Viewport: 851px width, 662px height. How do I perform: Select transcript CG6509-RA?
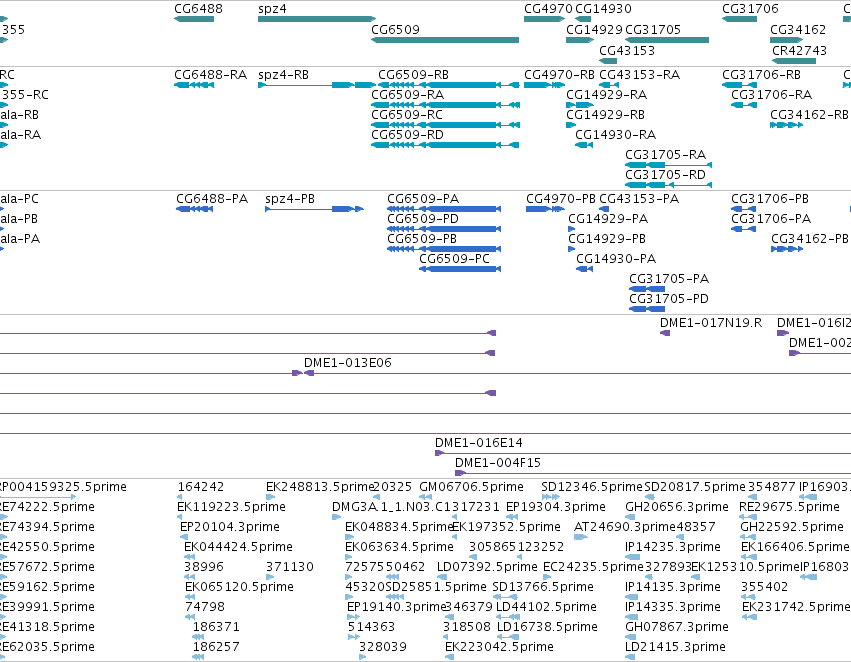coord(445,105)
